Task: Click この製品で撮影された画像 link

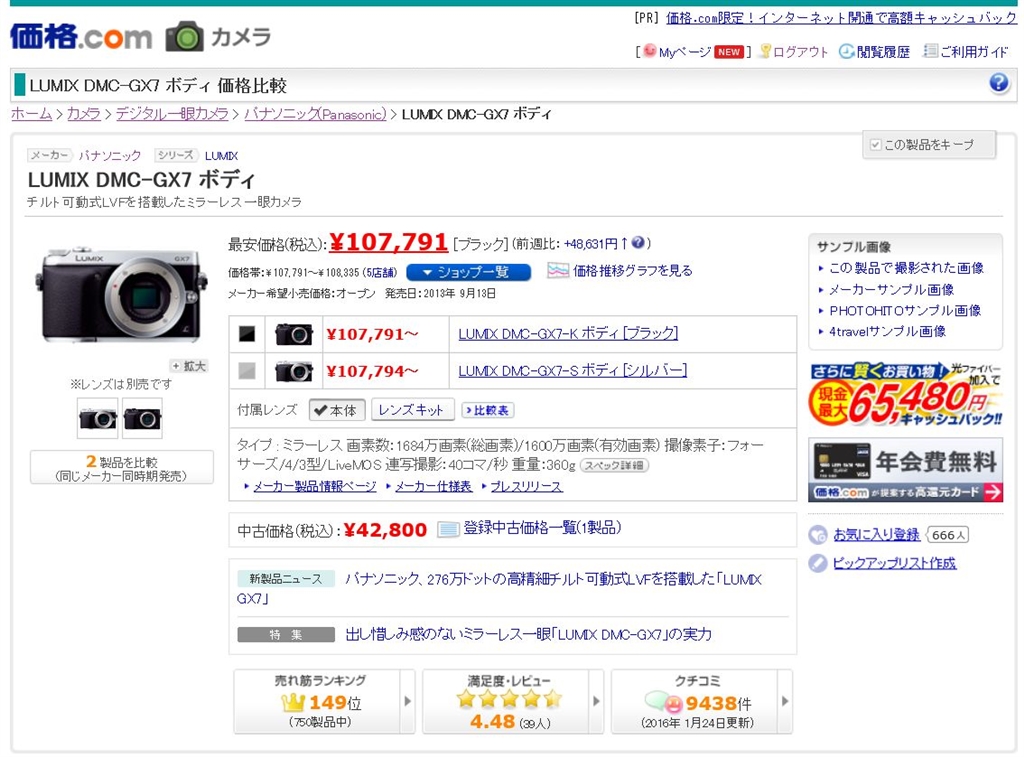Action: (906, 268)
